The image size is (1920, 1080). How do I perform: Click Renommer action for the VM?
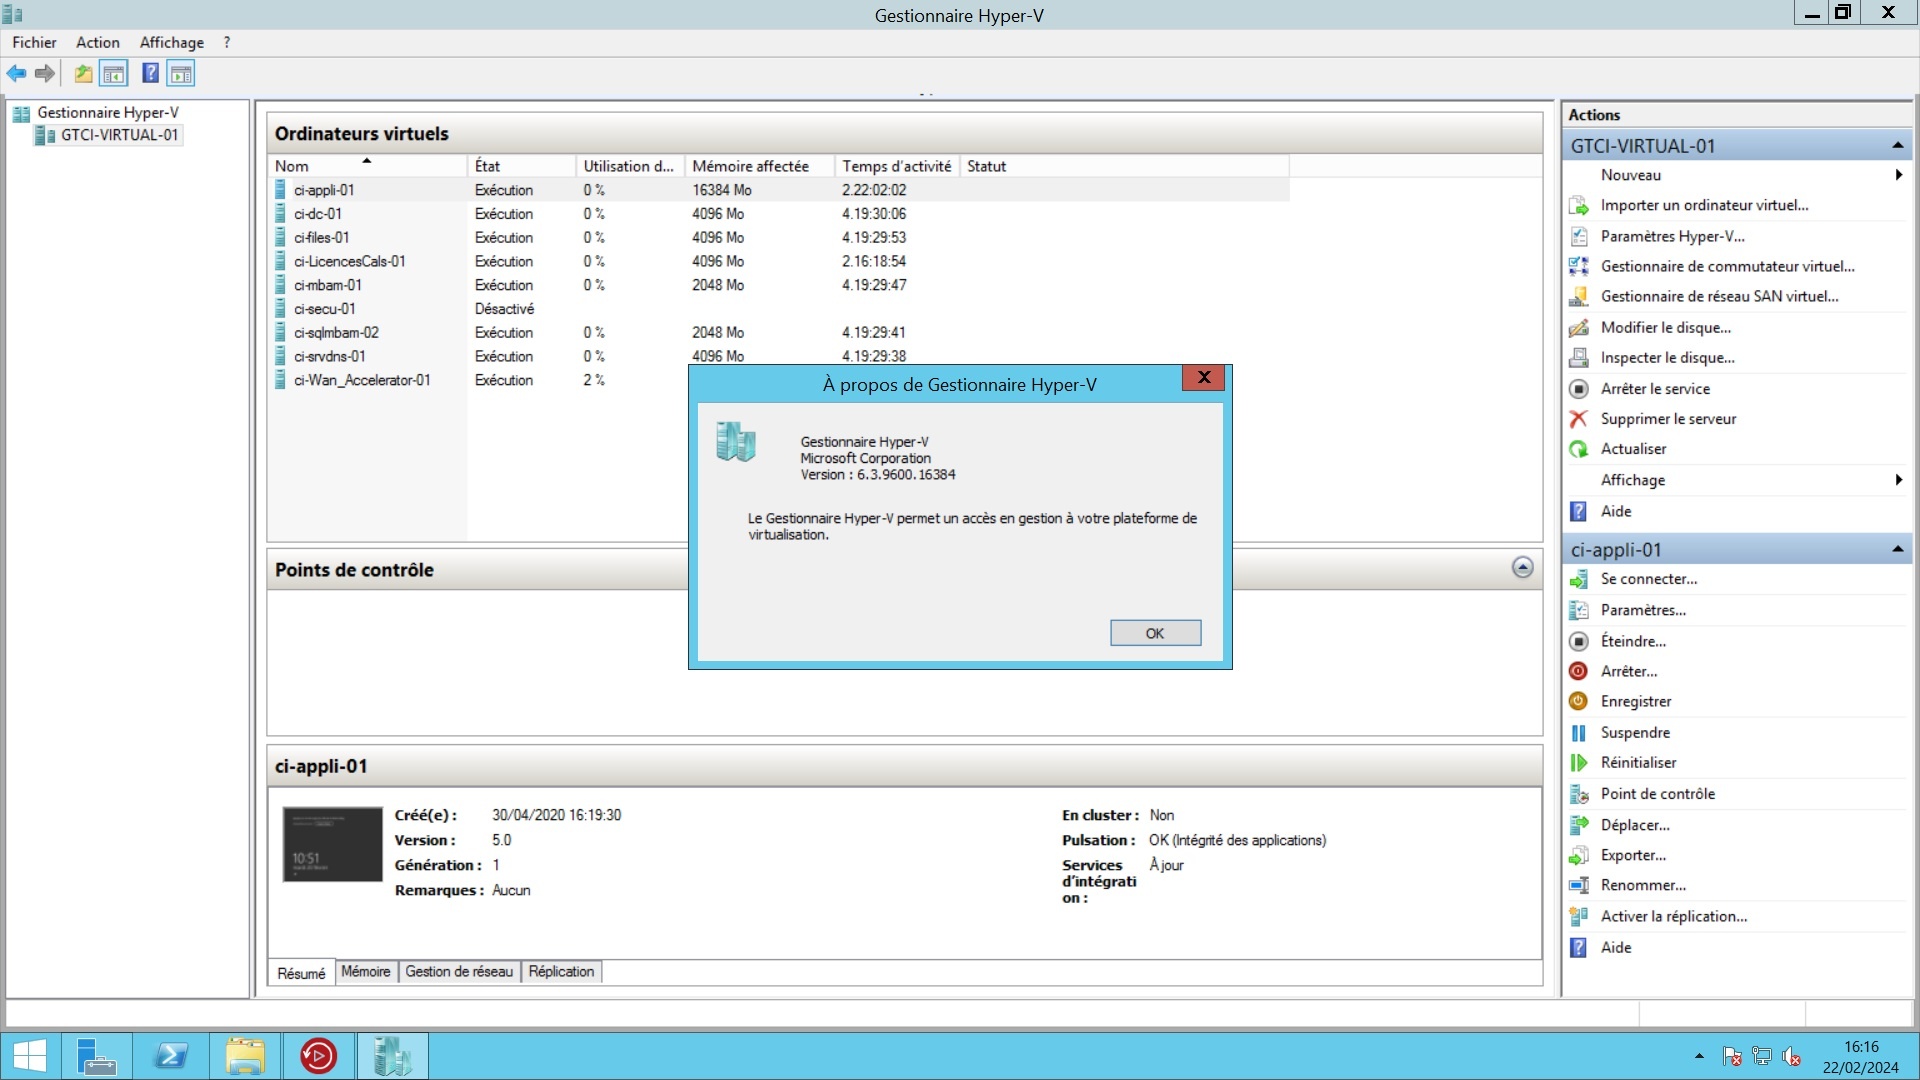click(x=1643, y=885)
